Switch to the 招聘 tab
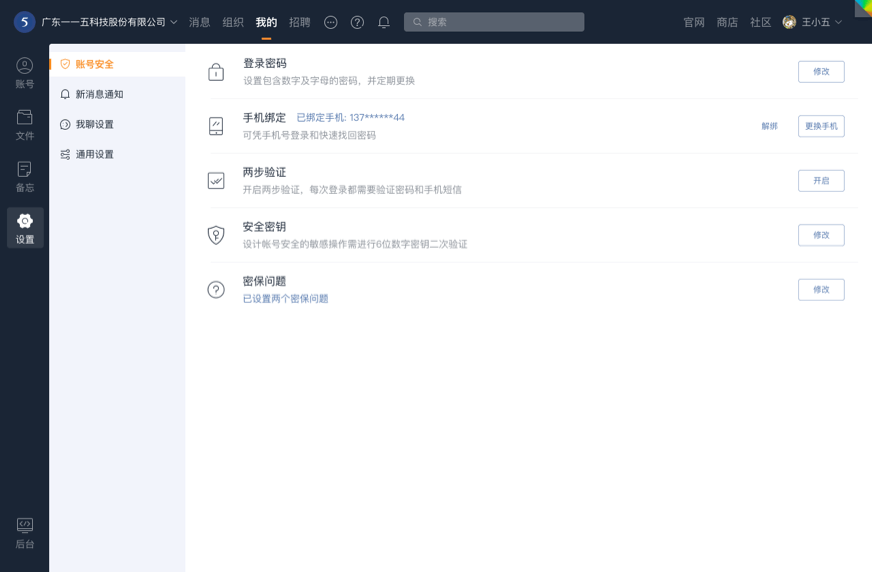 (x=300, y=22)
